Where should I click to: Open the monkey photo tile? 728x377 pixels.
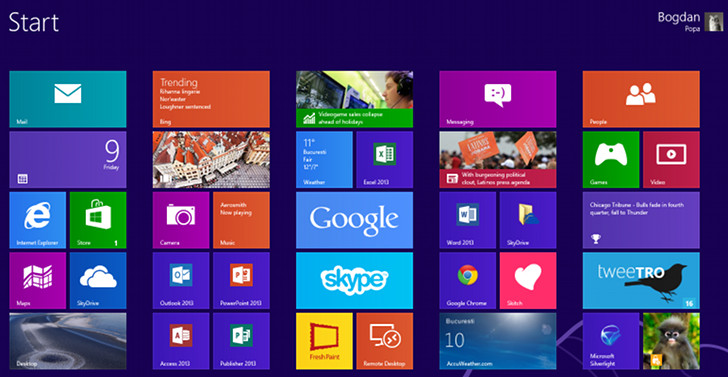(x=671, y=341)
